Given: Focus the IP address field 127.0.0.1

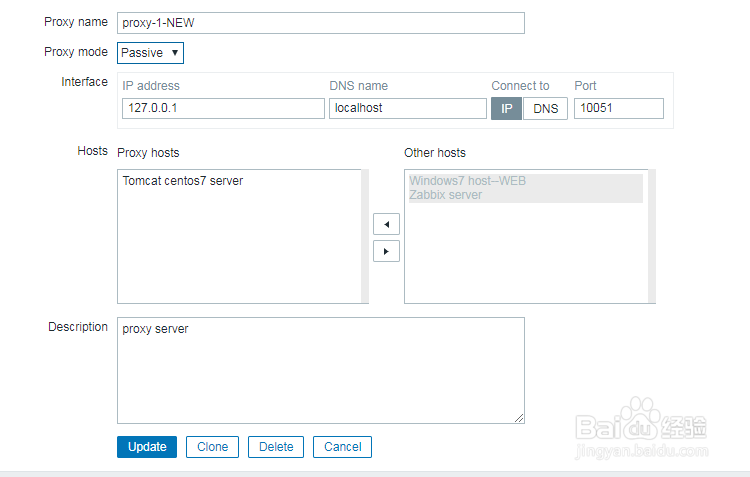Looking at the screenshot, I should (223, 109).
